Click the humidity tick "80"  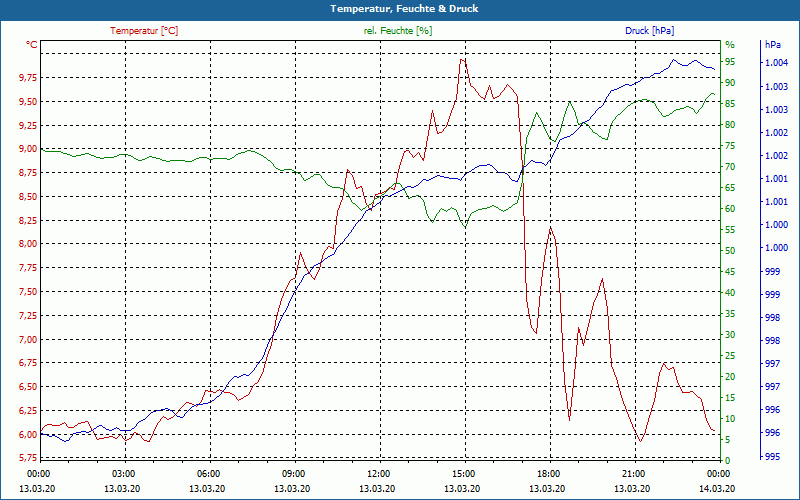pyautogui.click(x=730, y=124)
